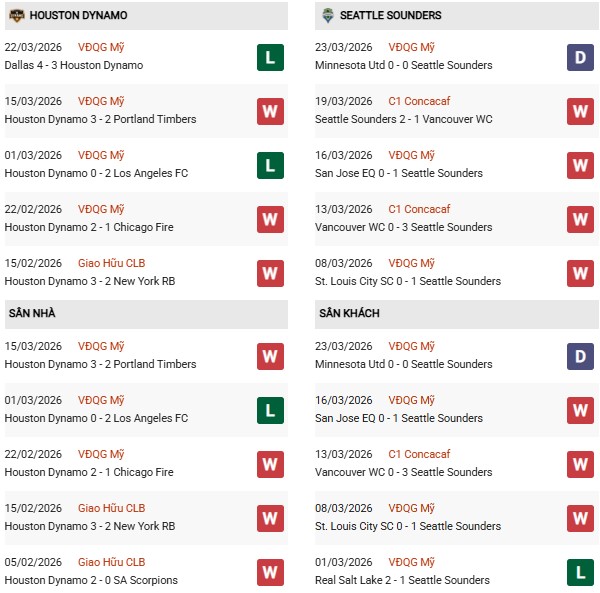
Task: Click W badge for Portland Timbers match in Sân Nhà section
Action: click(x=270, y=356)
